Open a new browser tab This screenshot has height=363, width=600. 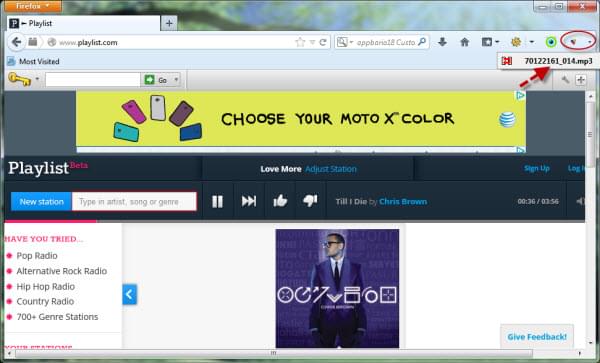click(x=169, y=23)
